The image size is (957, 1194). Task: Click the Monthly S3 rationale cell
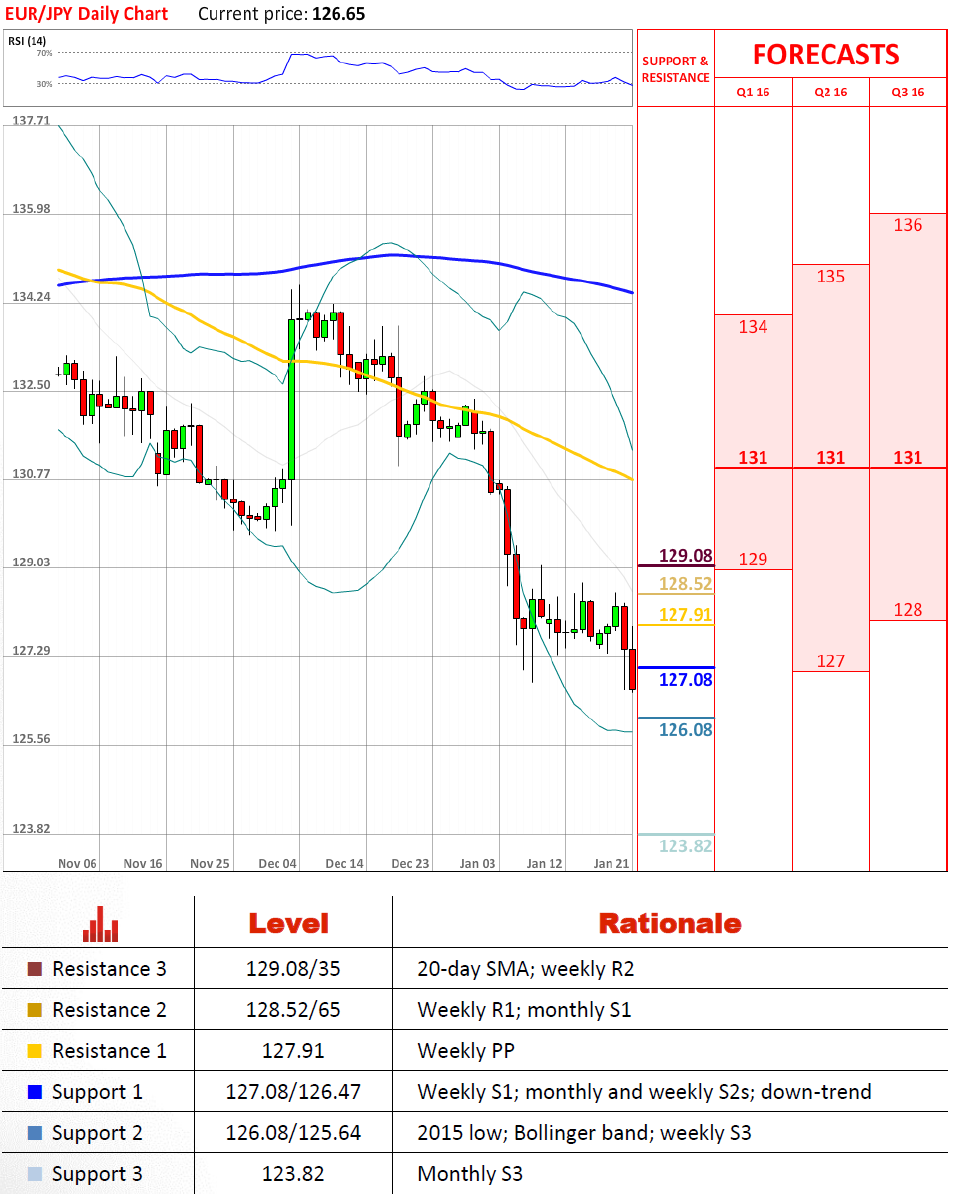(x=470, y=1174)
